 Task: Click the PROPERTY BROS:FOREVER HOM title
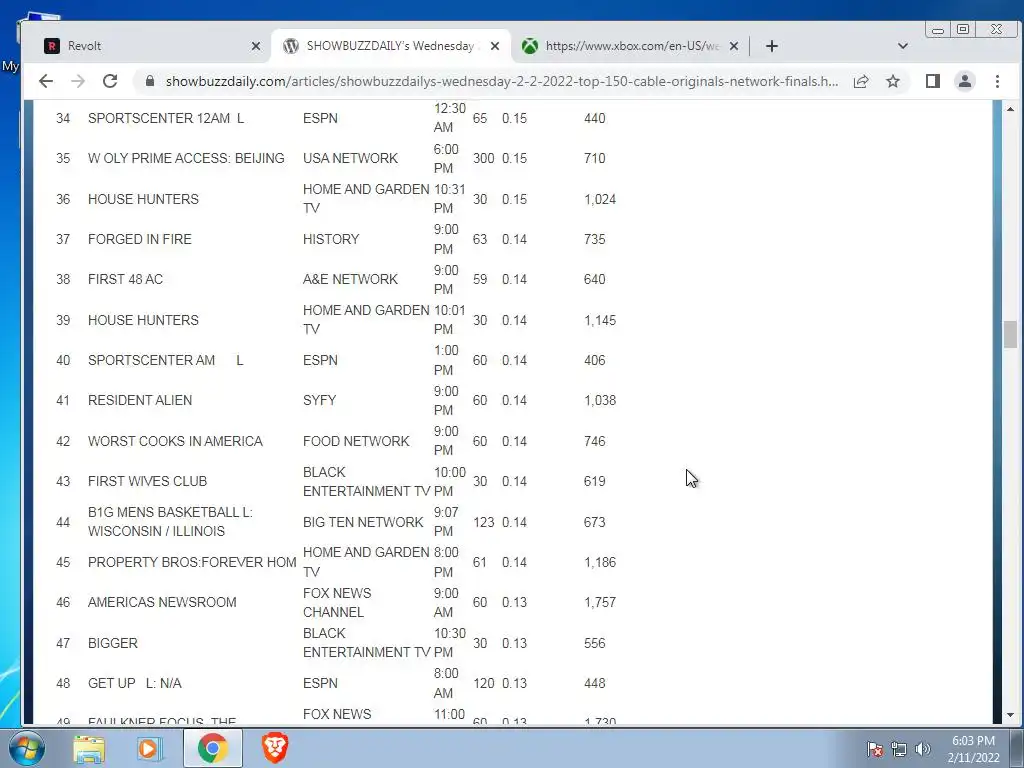(x=192, y=562)
